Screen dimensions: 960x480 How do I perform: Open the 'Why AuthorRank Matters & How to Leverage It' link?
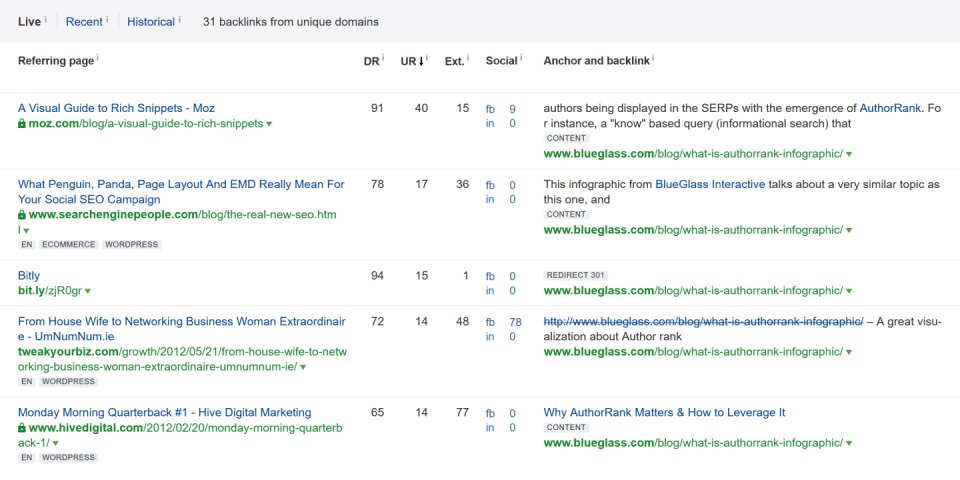[x=664, y=412]
